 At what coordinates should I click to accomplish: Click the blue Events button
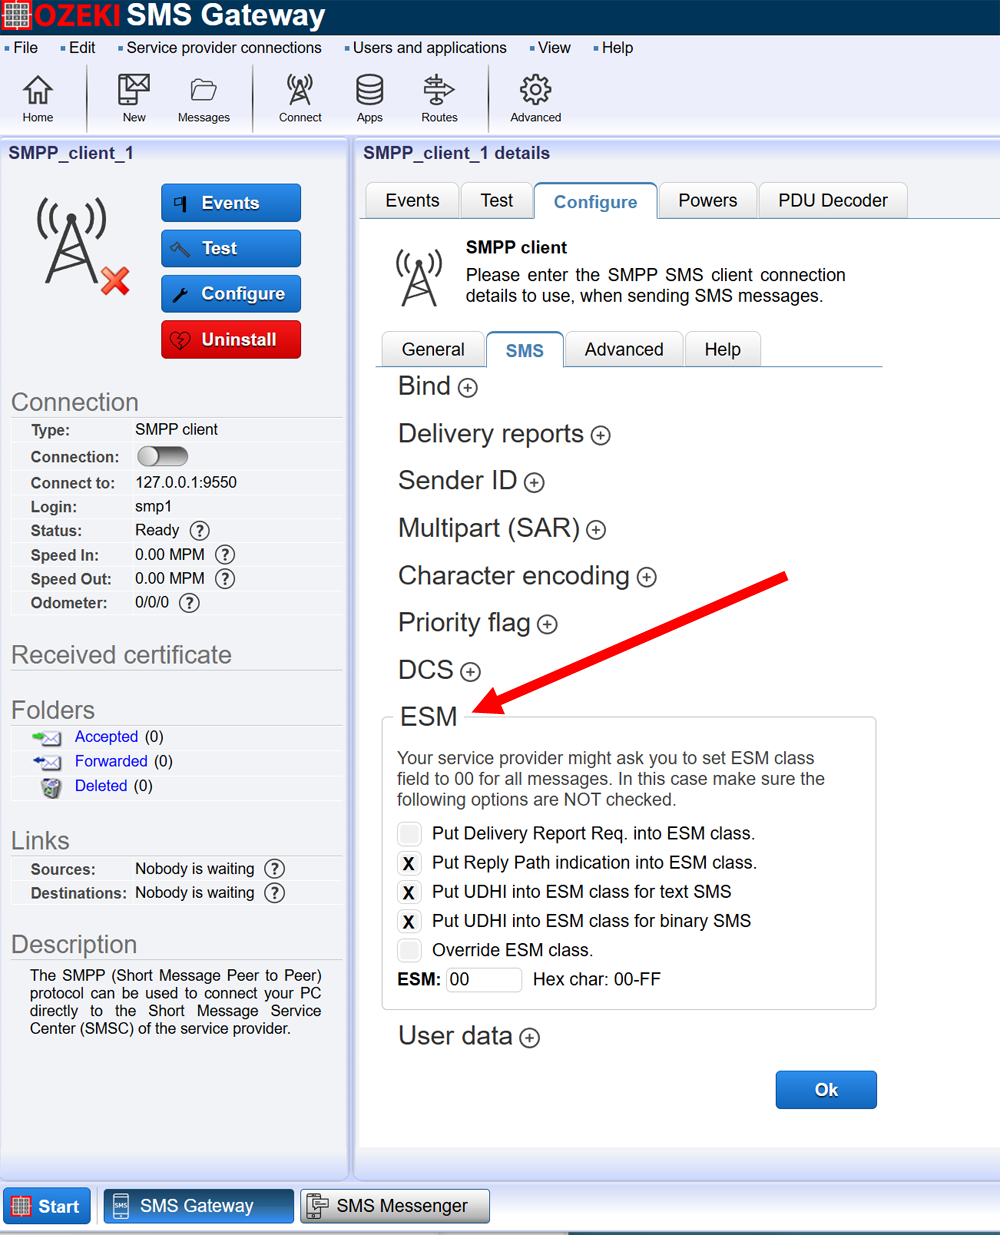(231, 203)
